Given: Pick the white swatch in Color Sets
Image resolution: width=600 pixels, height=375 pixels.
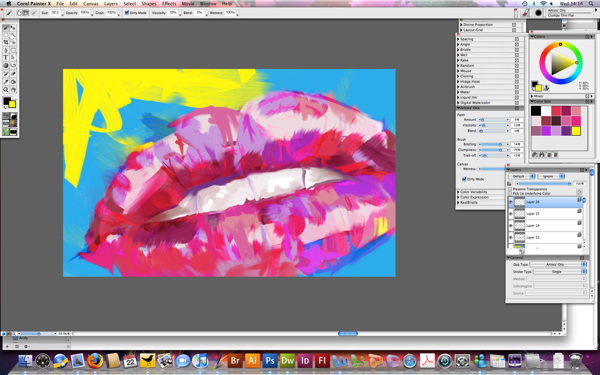Looking at the screenshot, I should (x=546, y=111).
